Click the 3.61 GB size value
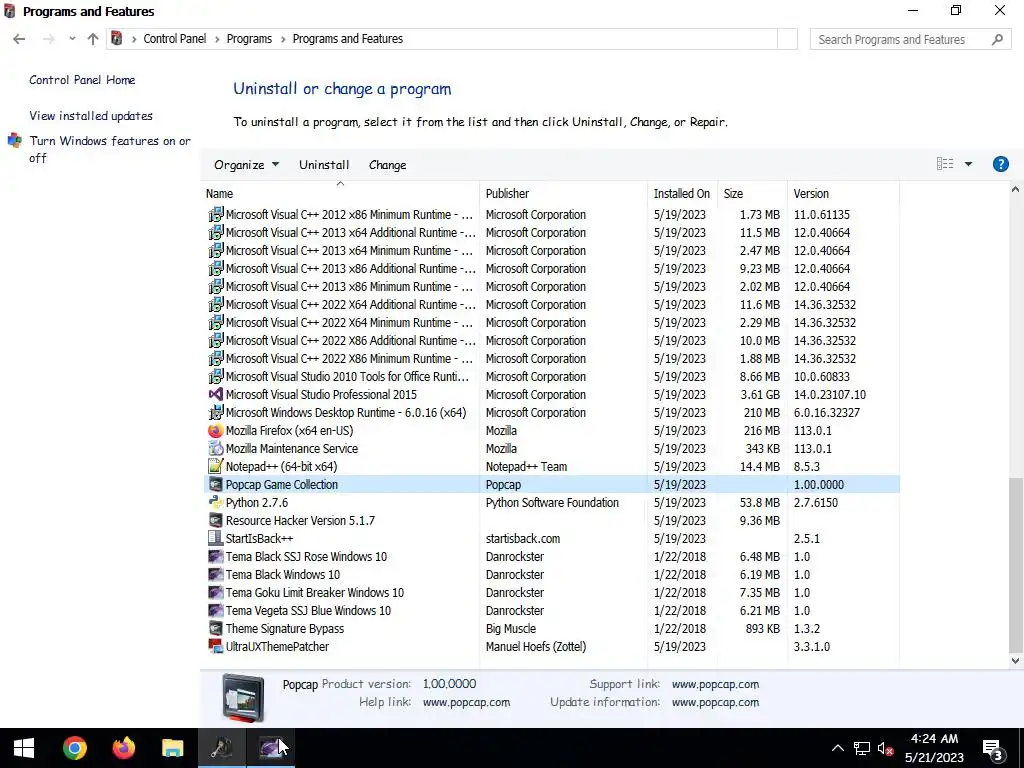 [x=760, y=394]
